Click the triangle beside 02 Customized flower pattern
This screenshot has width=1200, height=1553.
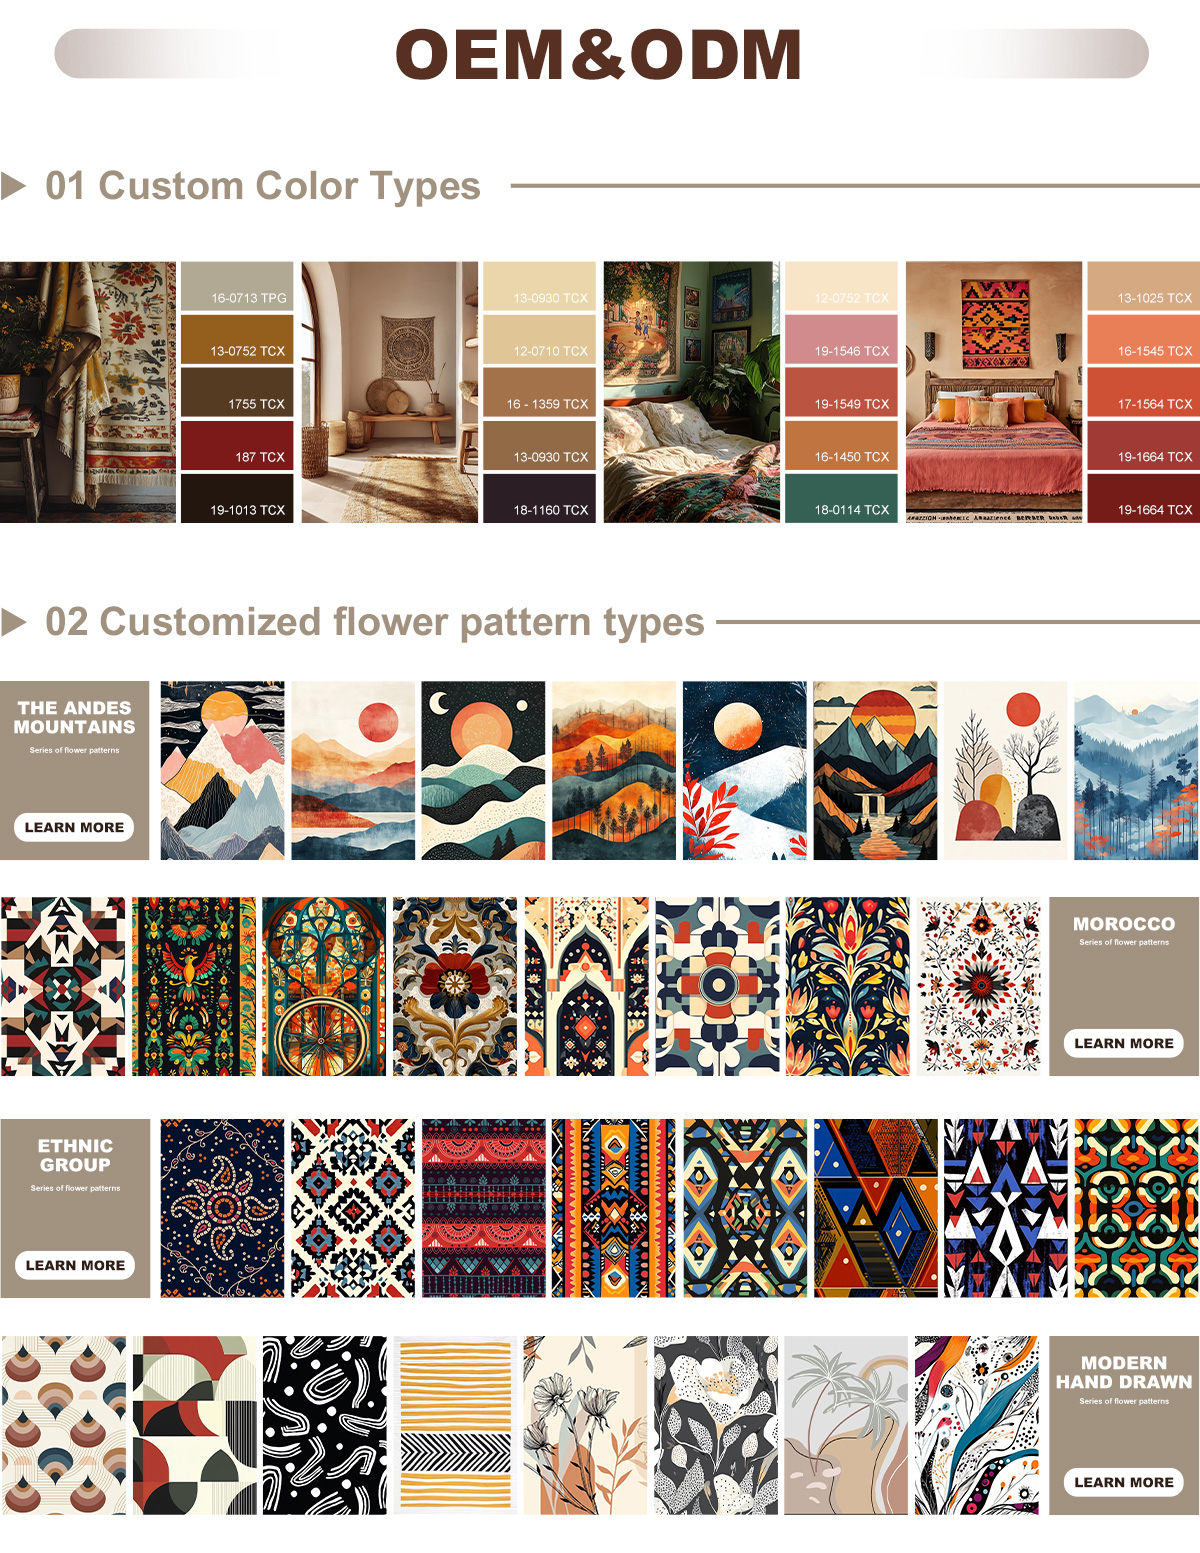tap(13, 622)
